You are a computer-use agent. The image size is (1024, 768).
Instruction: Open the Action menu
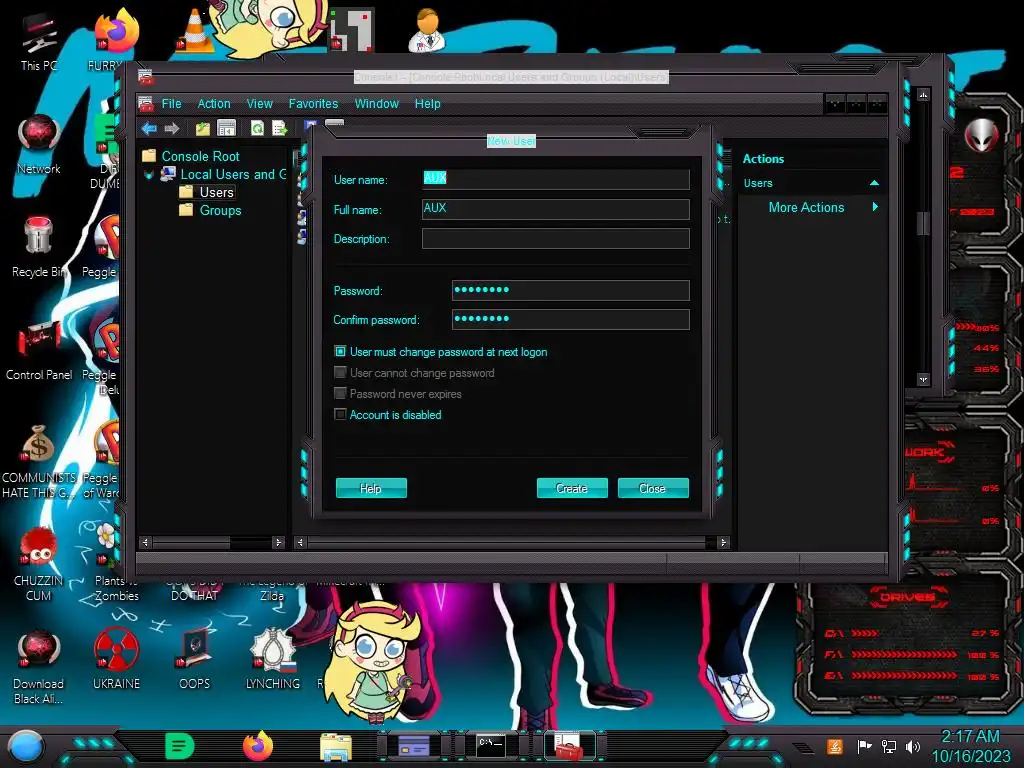click(214, 104)
